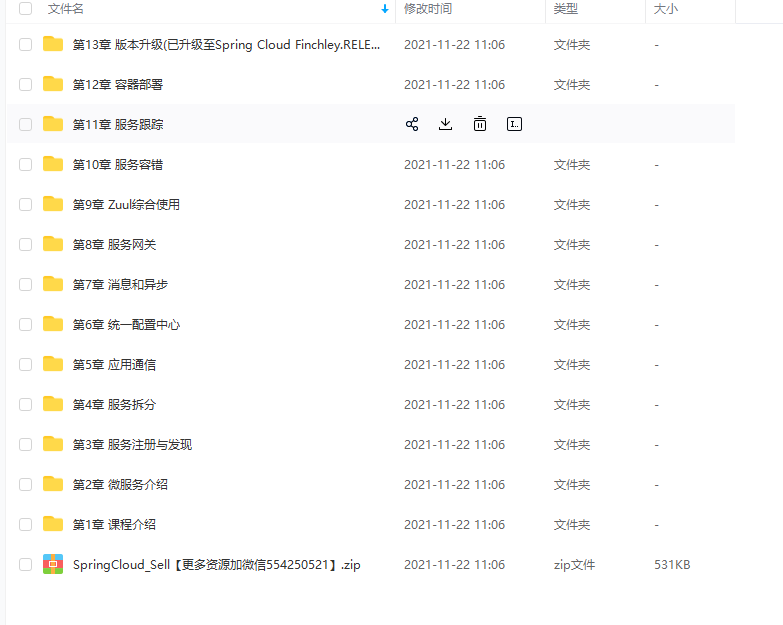Rename 第11章 服务跟踪 via rename icon

[x=514, y=124]
